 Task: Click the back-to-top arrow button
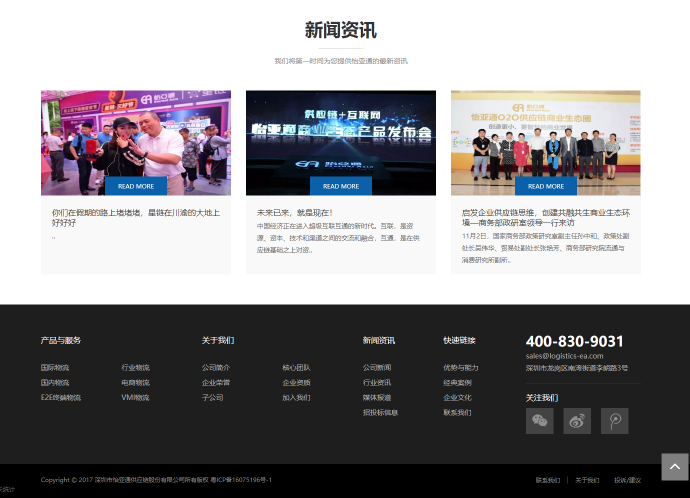click(675, 467)
